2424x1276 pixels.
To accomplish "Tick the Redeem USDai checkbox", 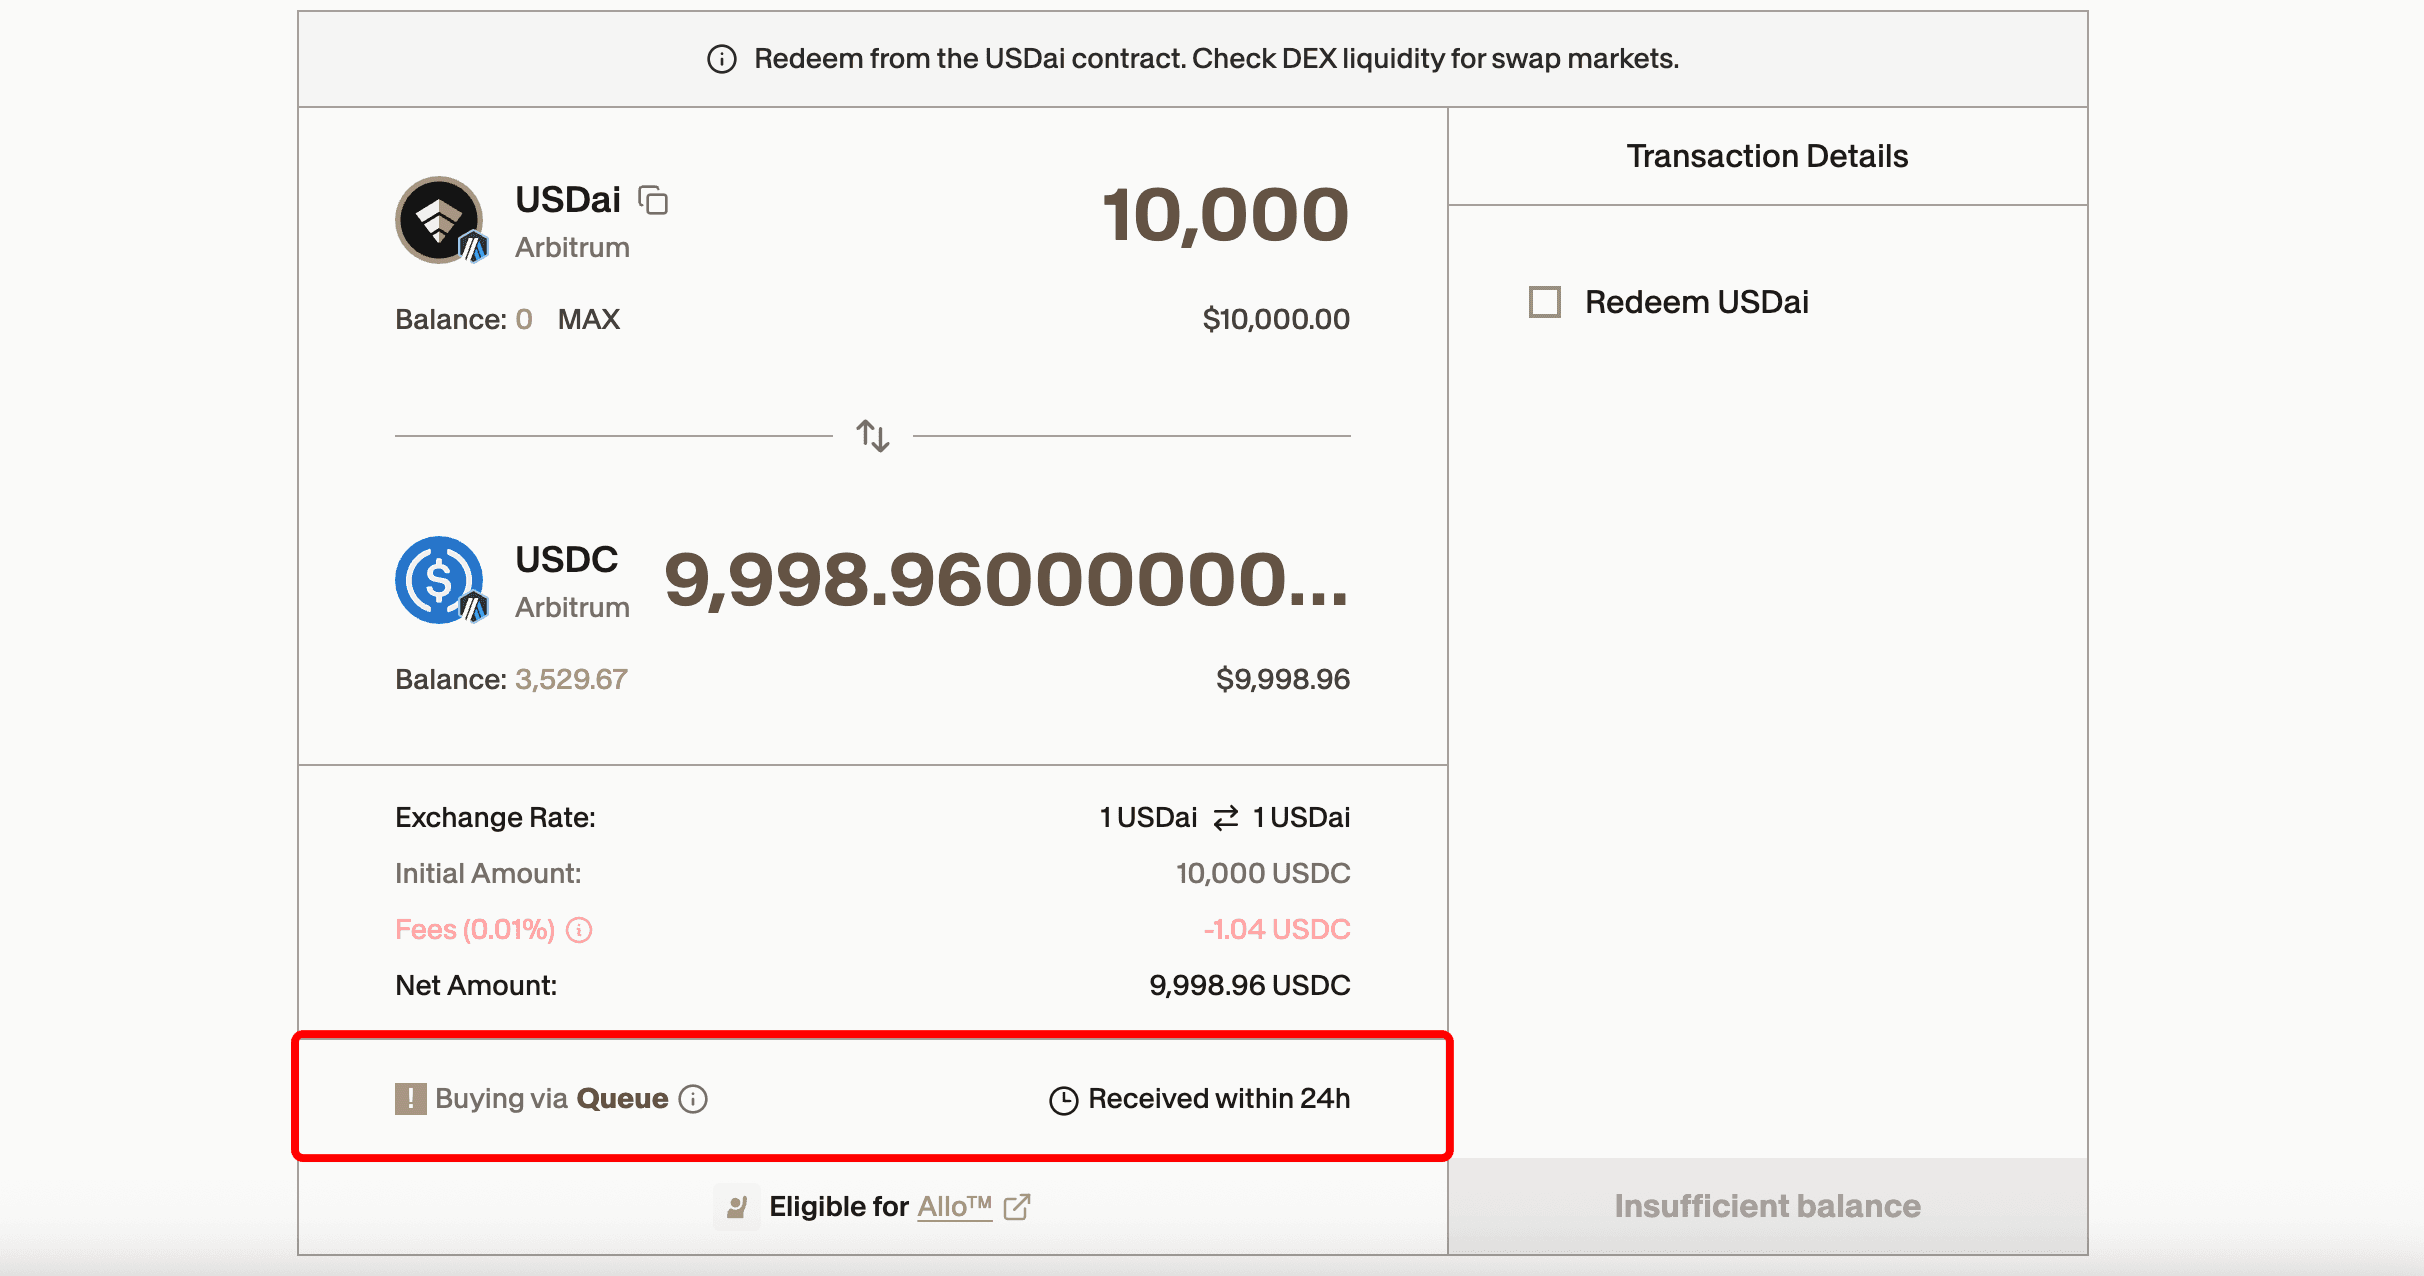I will coord(1545,302).
